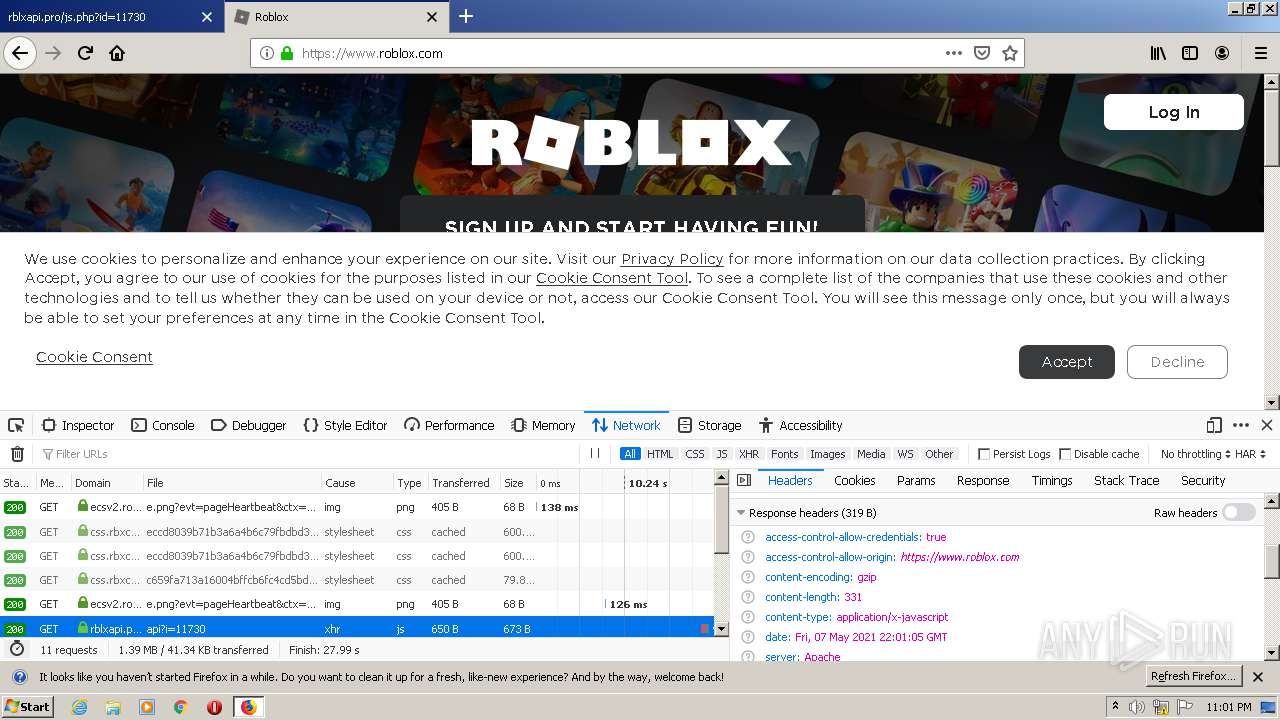1280x720 pixels.
Task: Pause network recording
Action: (x=595, y=453)
